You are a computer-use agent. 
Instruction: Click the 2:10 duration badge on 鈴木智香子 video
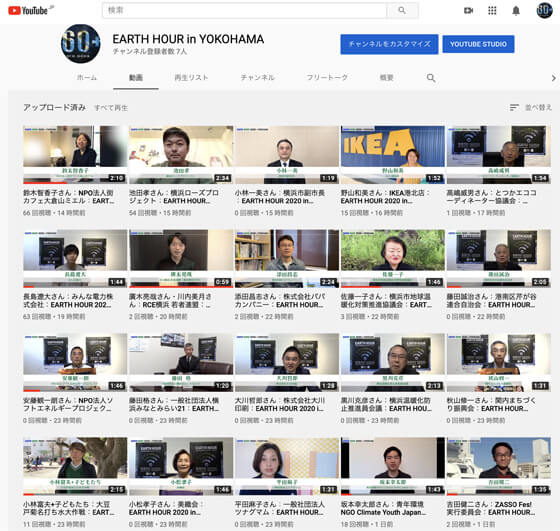click(116, 178)
